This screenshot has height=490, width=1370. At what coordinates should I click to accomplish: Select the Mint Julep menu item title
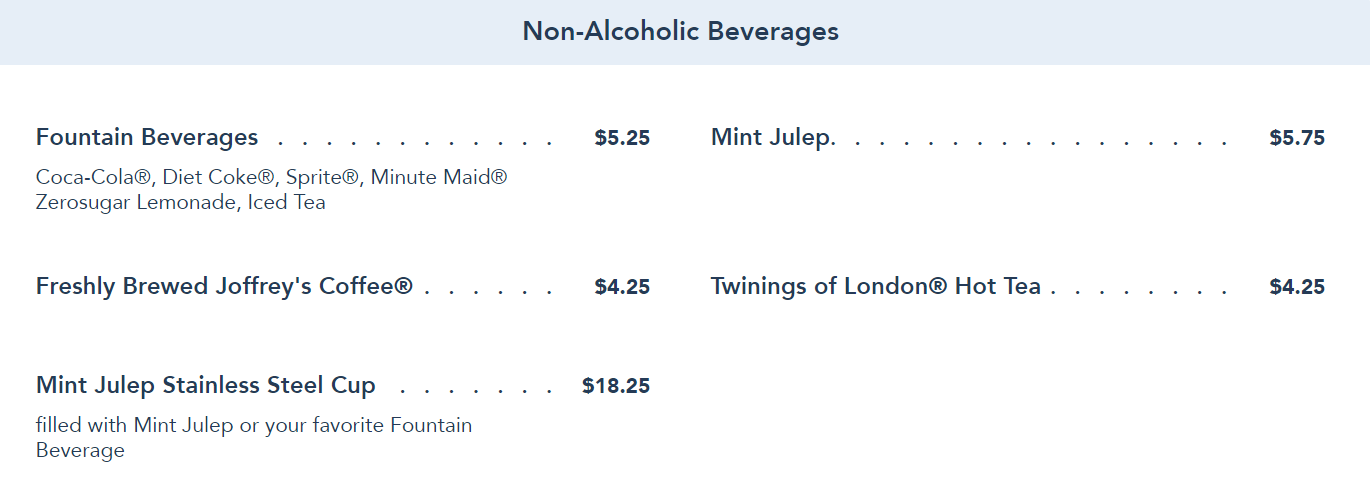[x=770, y=137]
